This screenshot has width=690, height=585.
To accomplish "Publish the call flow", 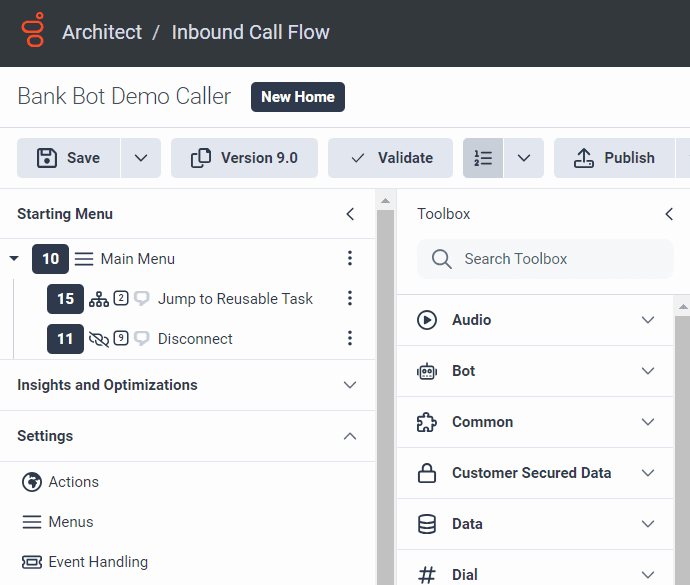I will 614,158.
